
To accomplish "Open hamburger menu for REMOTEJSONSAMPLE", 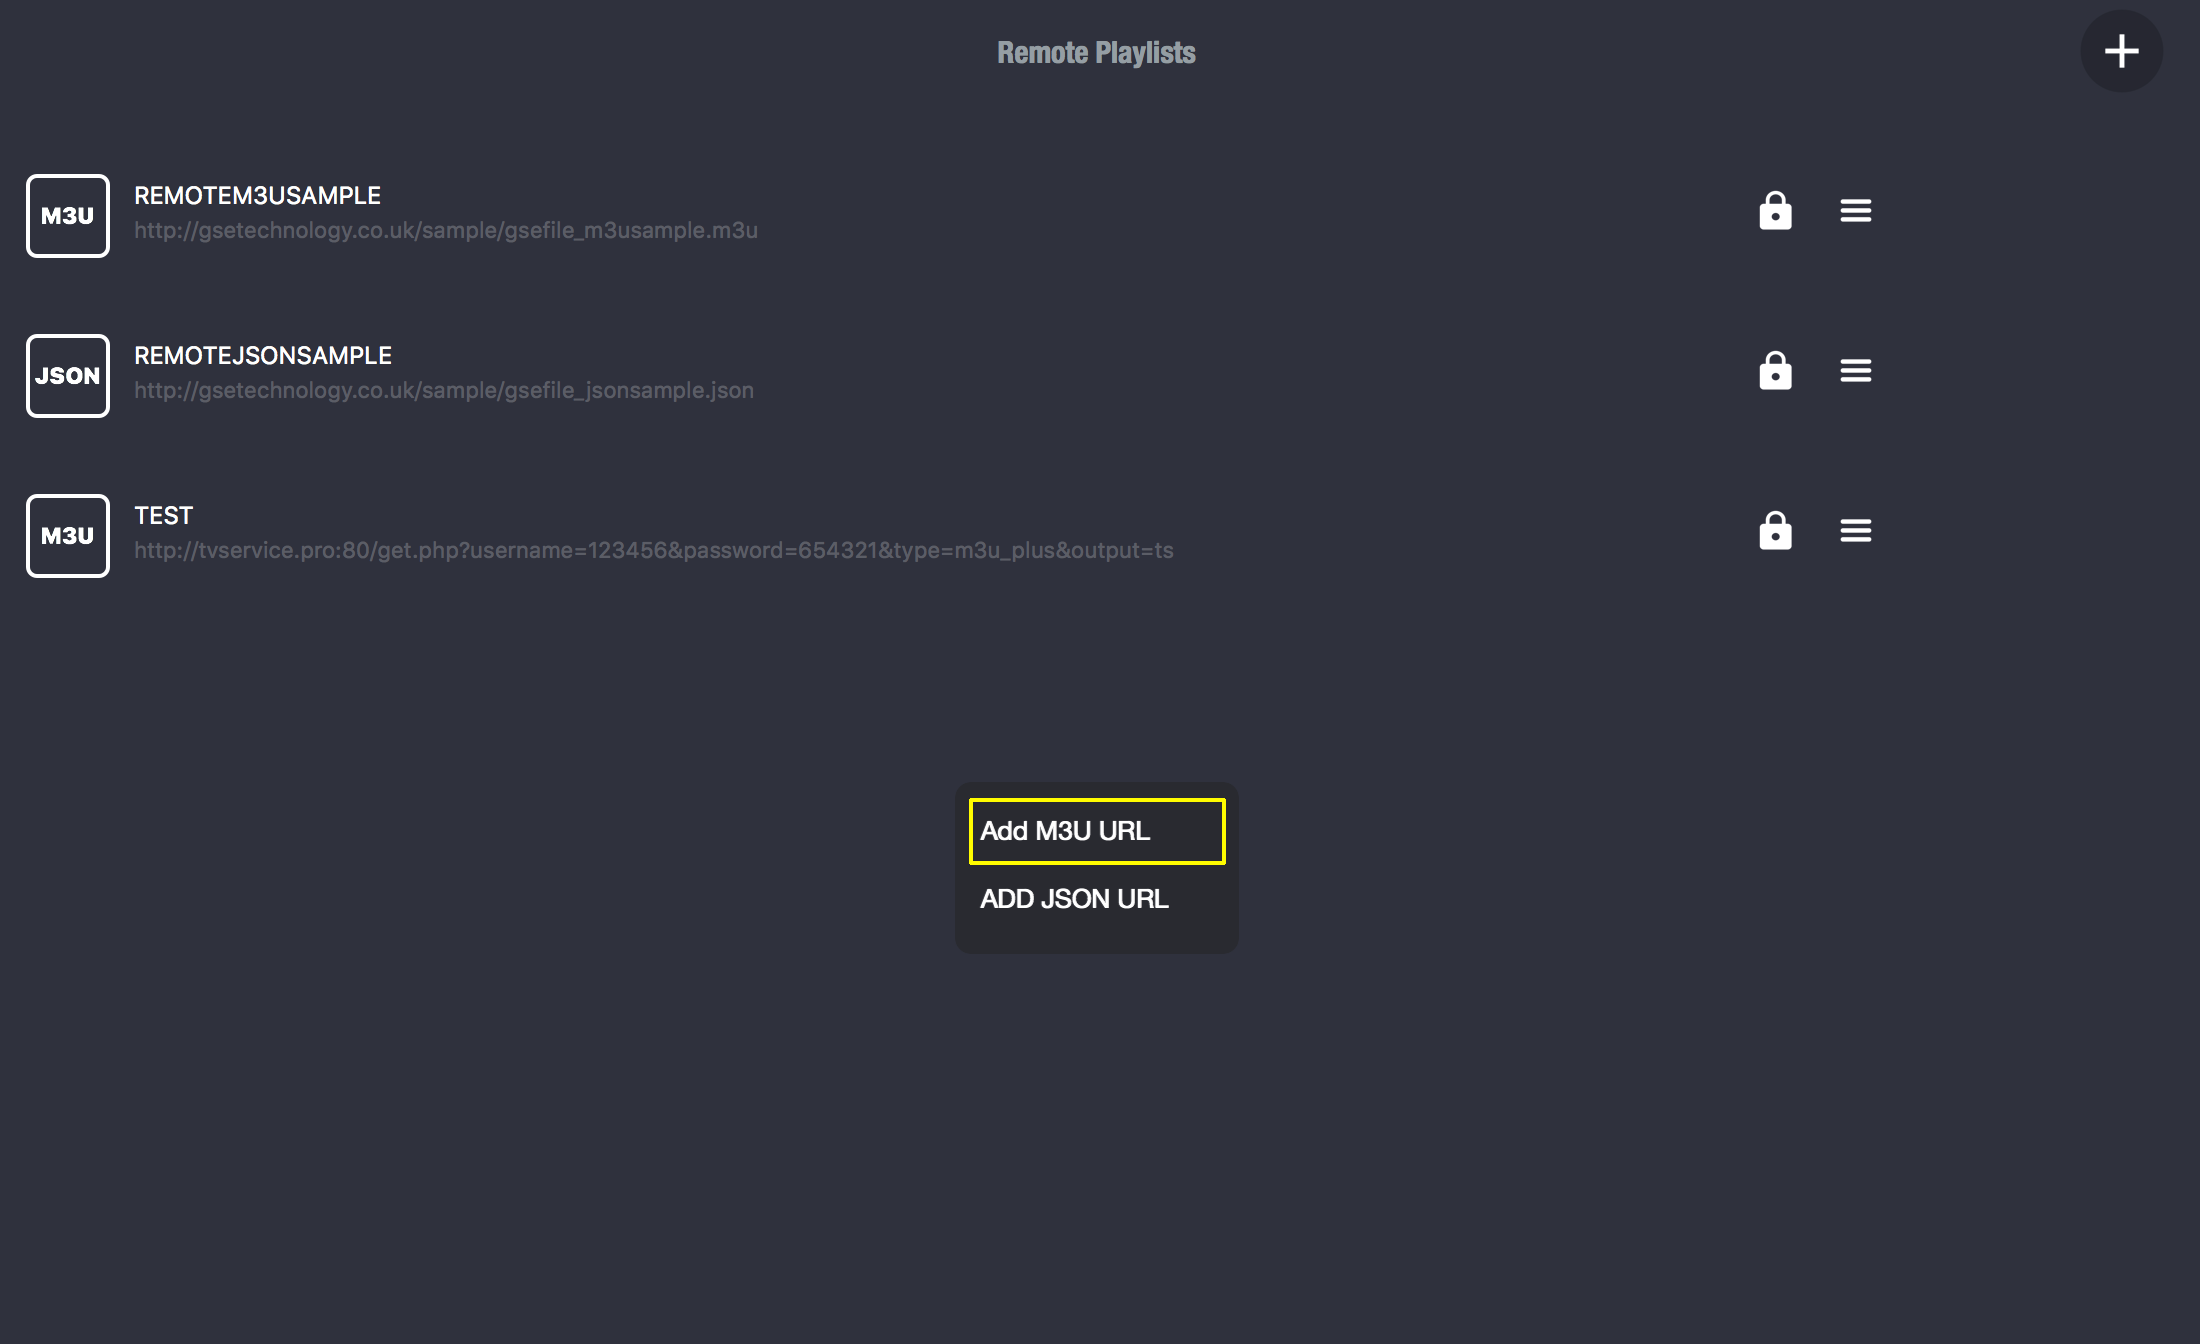I will (x=1855, y=371).
